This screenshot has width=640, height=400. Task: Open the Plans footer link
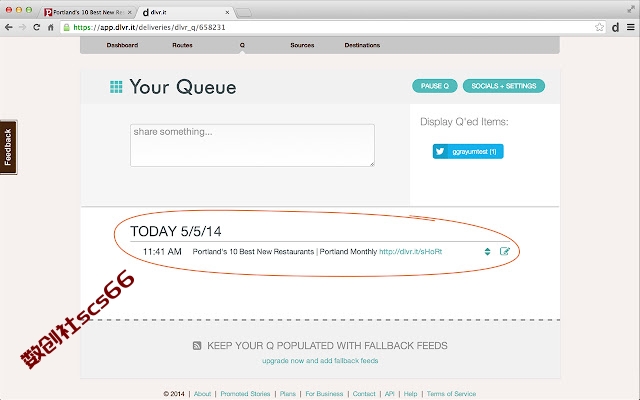[288, 394]
